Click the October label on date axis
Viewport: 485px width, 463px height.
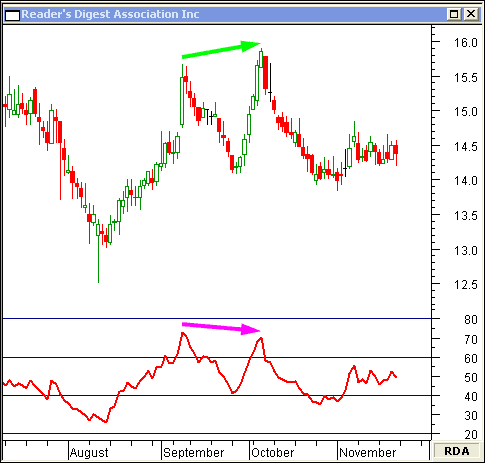(273, 453)
